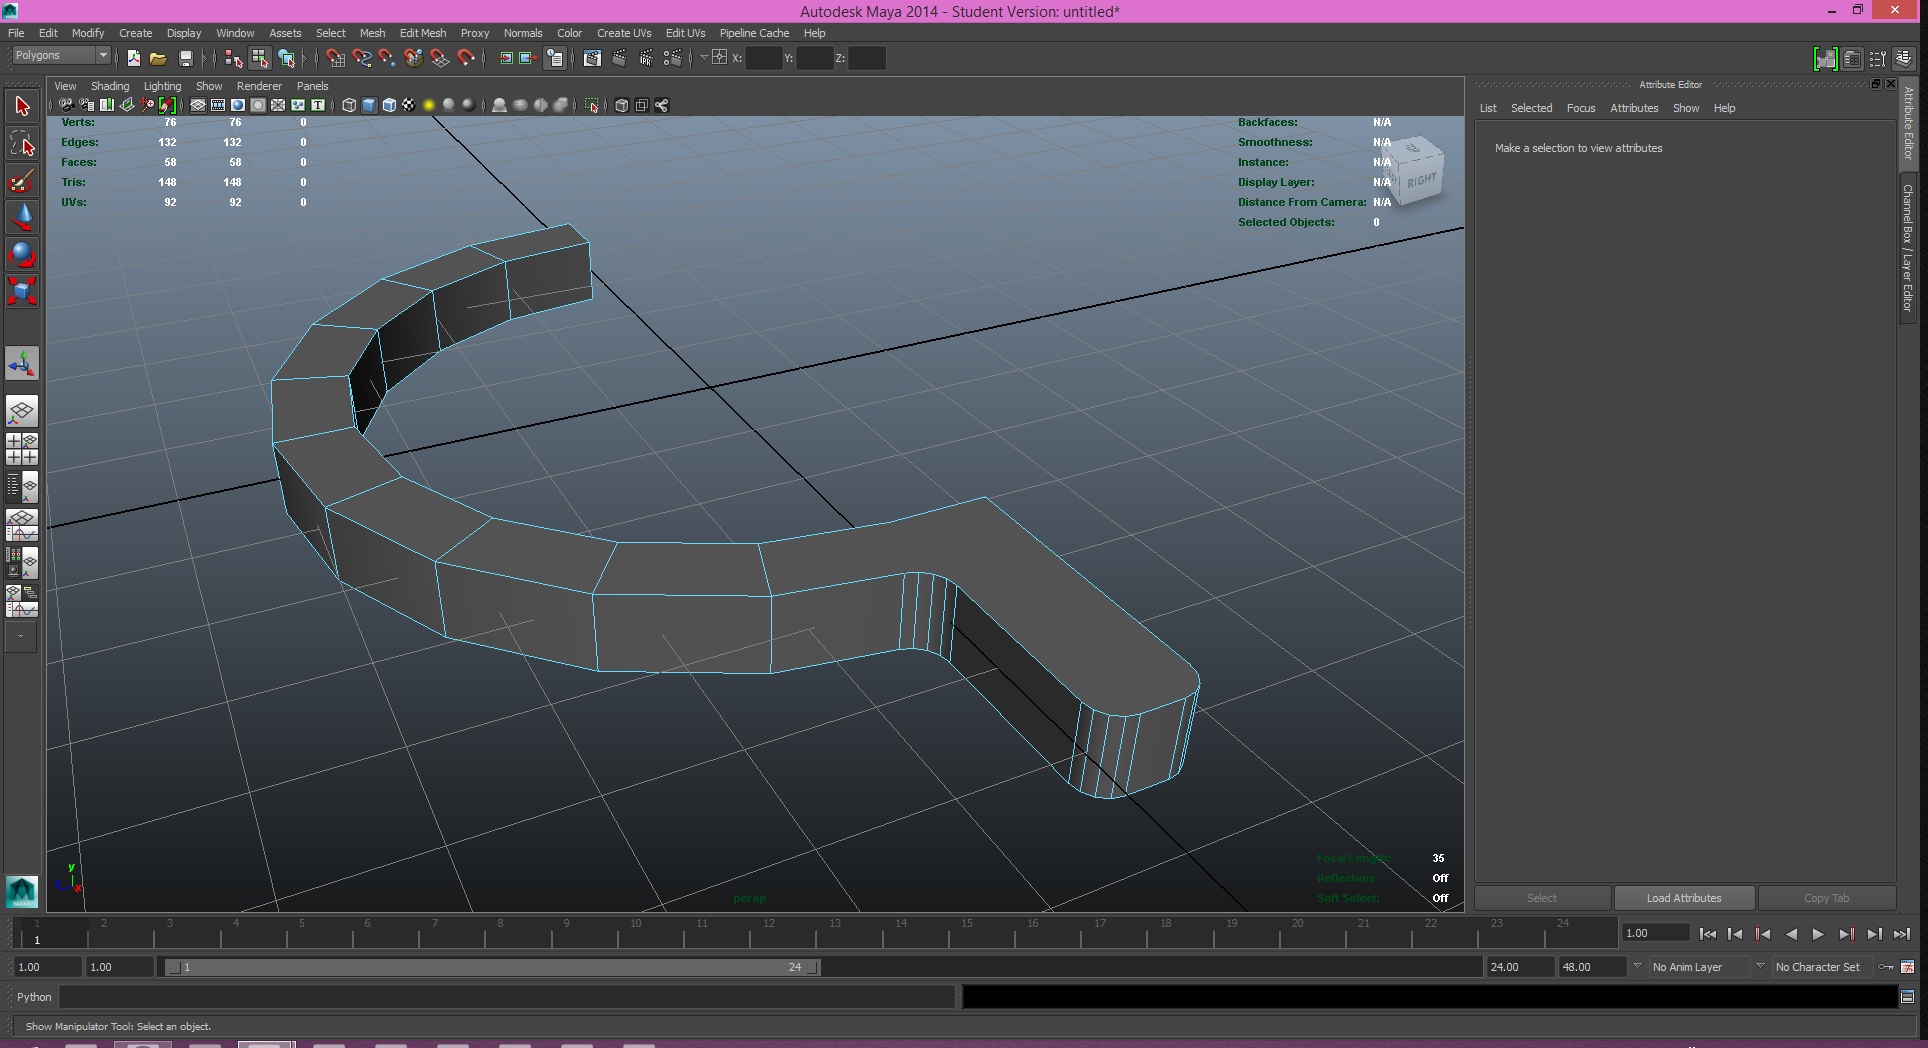1928x1048 pixels.
Task: Activate the Paint Selection tool
Action: (22, 181)
